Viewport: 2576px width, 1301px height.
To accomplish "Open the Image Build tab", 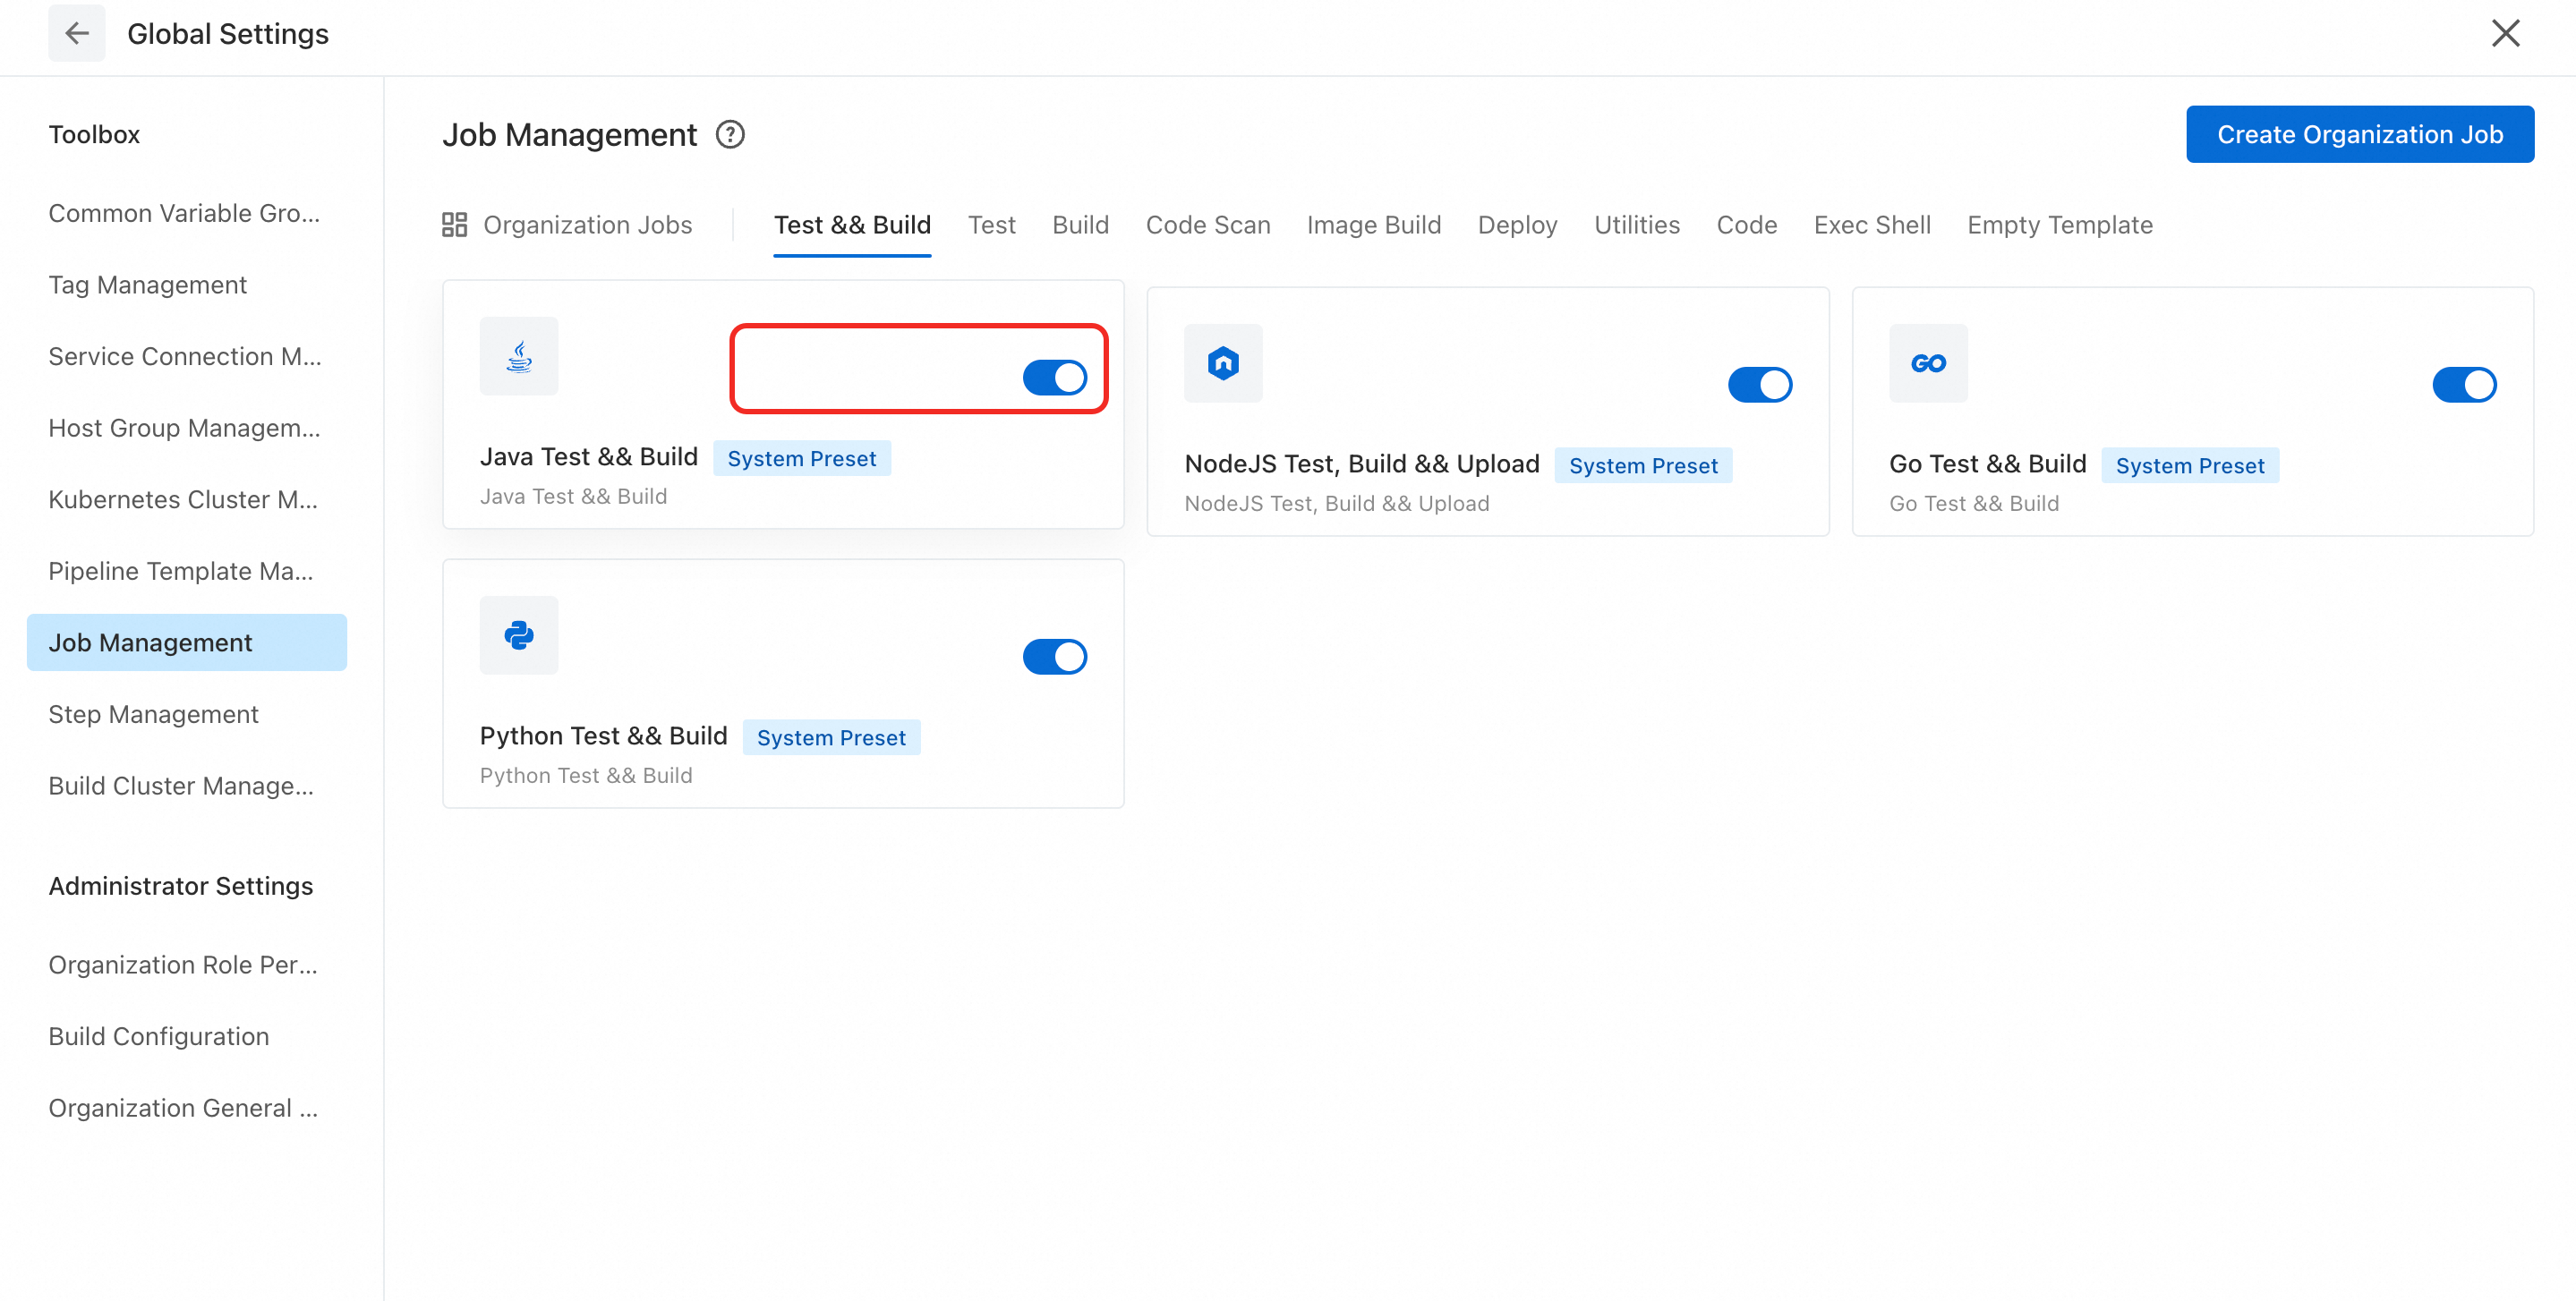I will (x=1373, y=225).
